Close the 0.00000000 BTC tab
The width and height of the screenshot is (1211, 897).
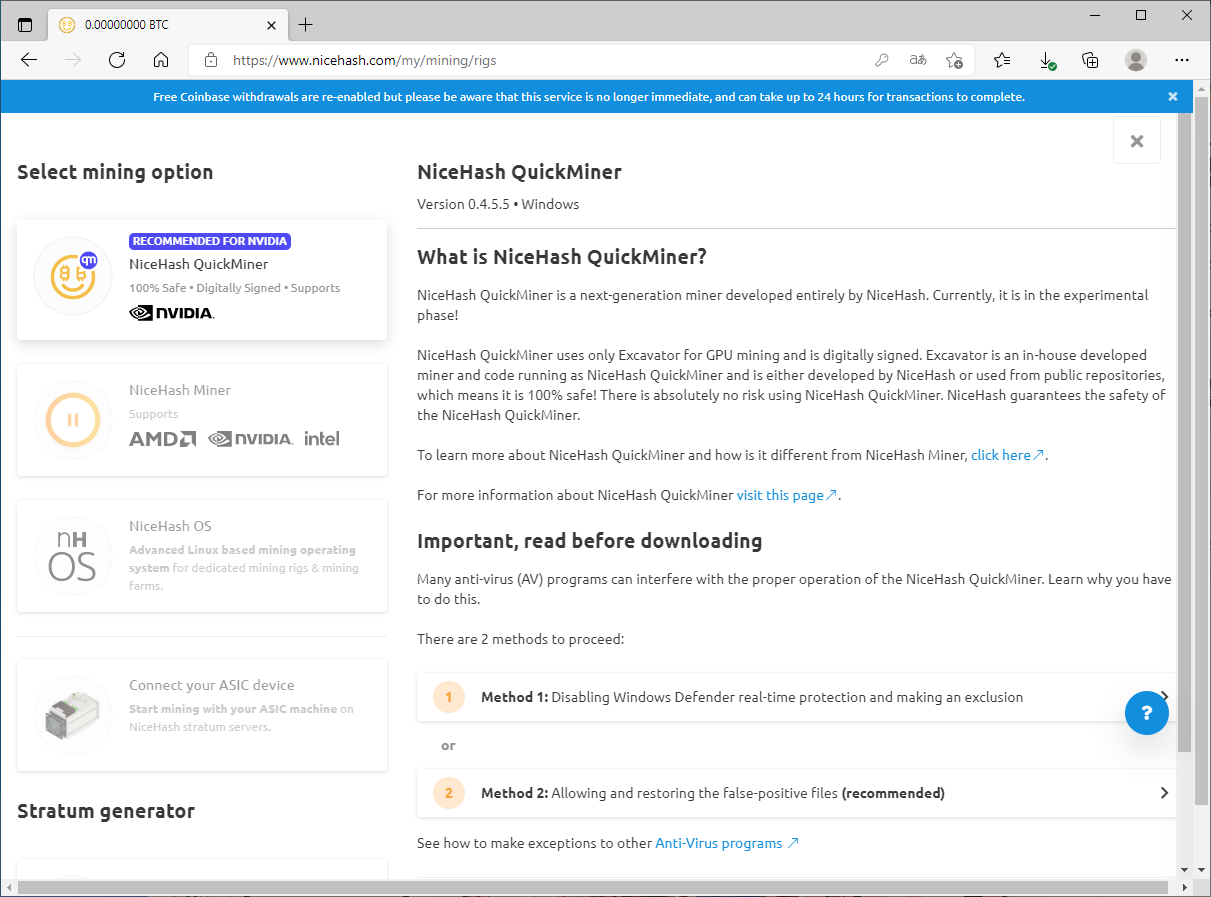[x=271, y=25]
